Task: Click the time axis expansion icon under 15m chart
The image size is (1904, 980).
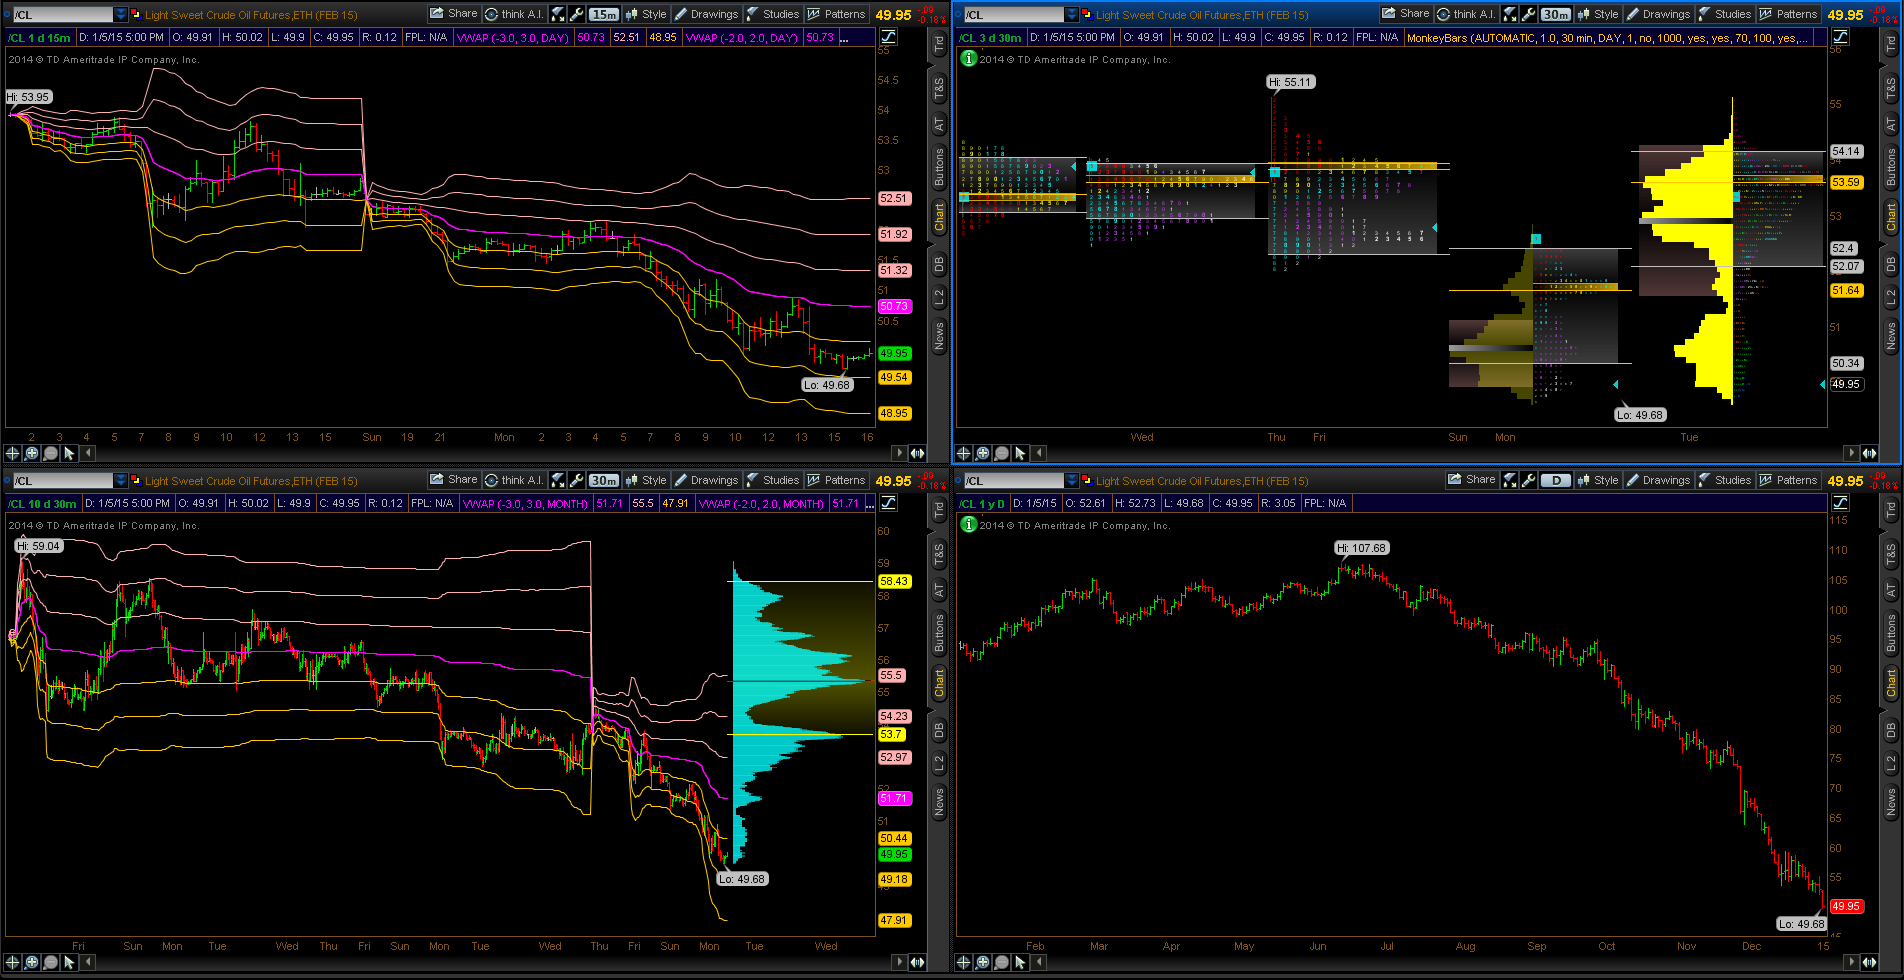Action: tap(917, 453)
